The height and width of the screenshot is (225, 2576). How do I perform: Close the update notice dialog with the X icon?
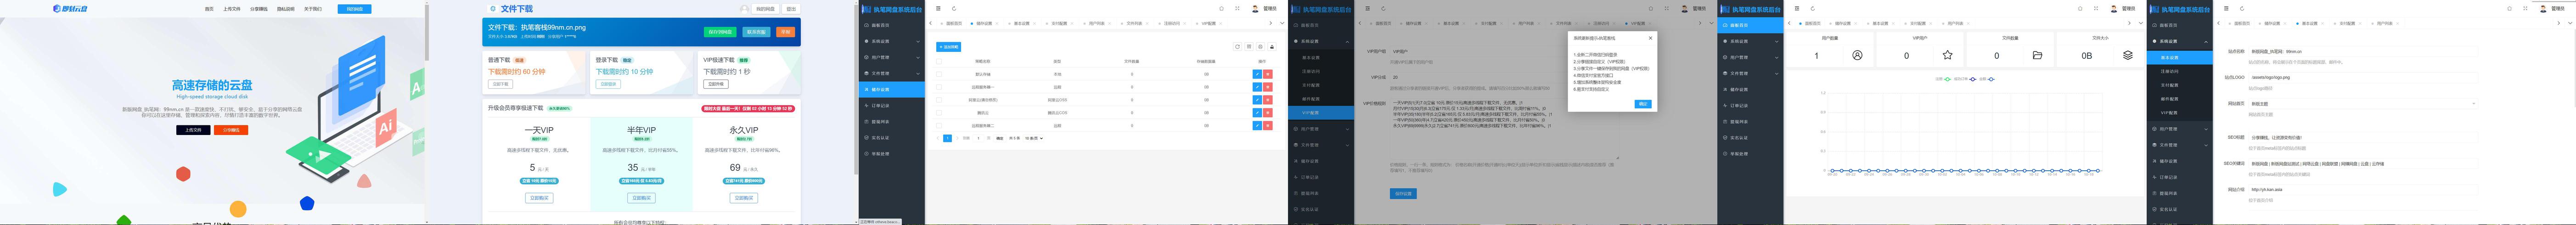tap(1650, 38)
